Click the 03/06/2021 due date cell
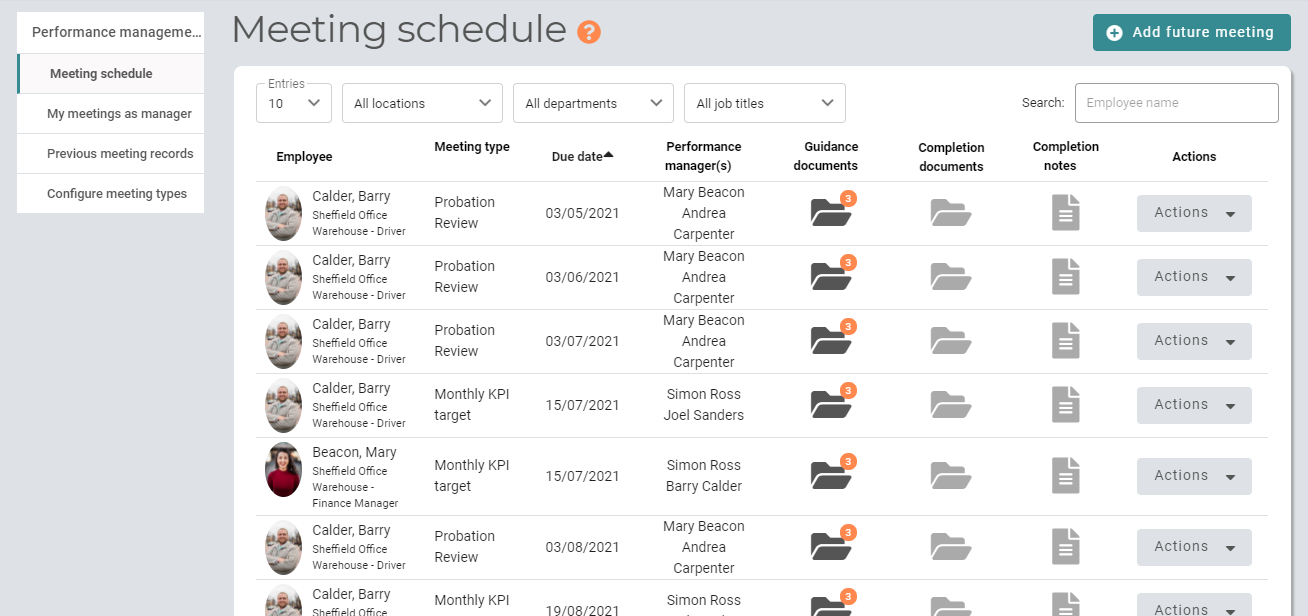The image size is (1308, 616). point(582,277)
